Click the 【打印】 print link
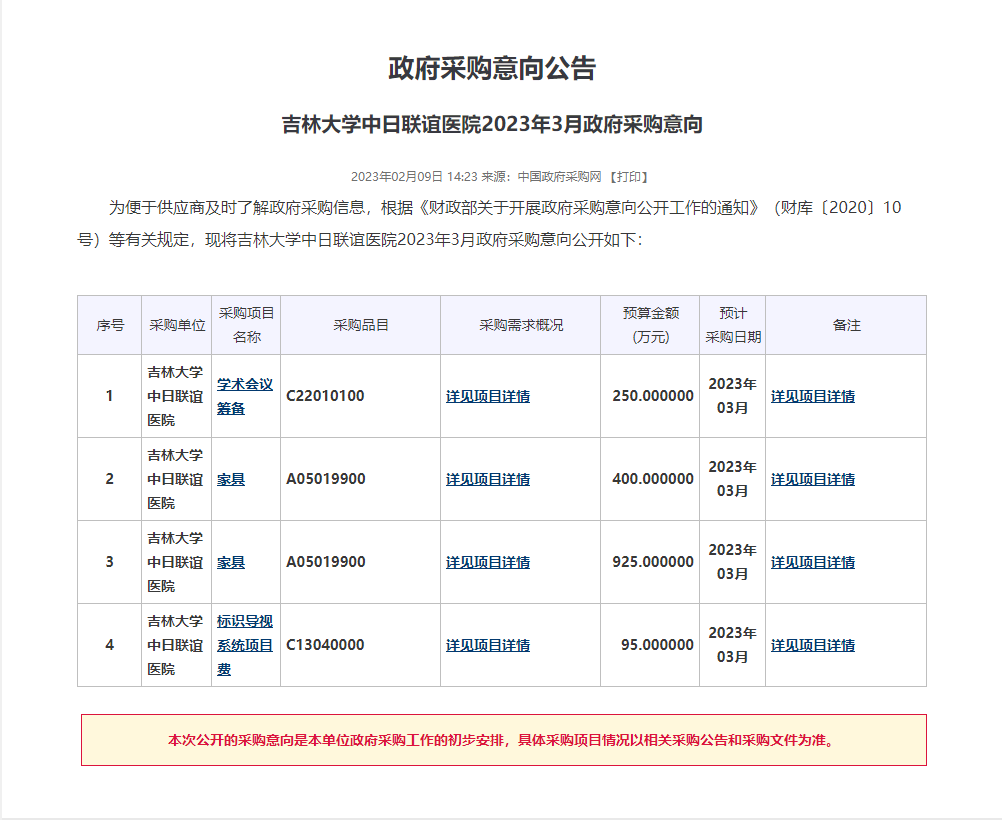Screen dimensions: 1002x820 click(x=628, y=176)
